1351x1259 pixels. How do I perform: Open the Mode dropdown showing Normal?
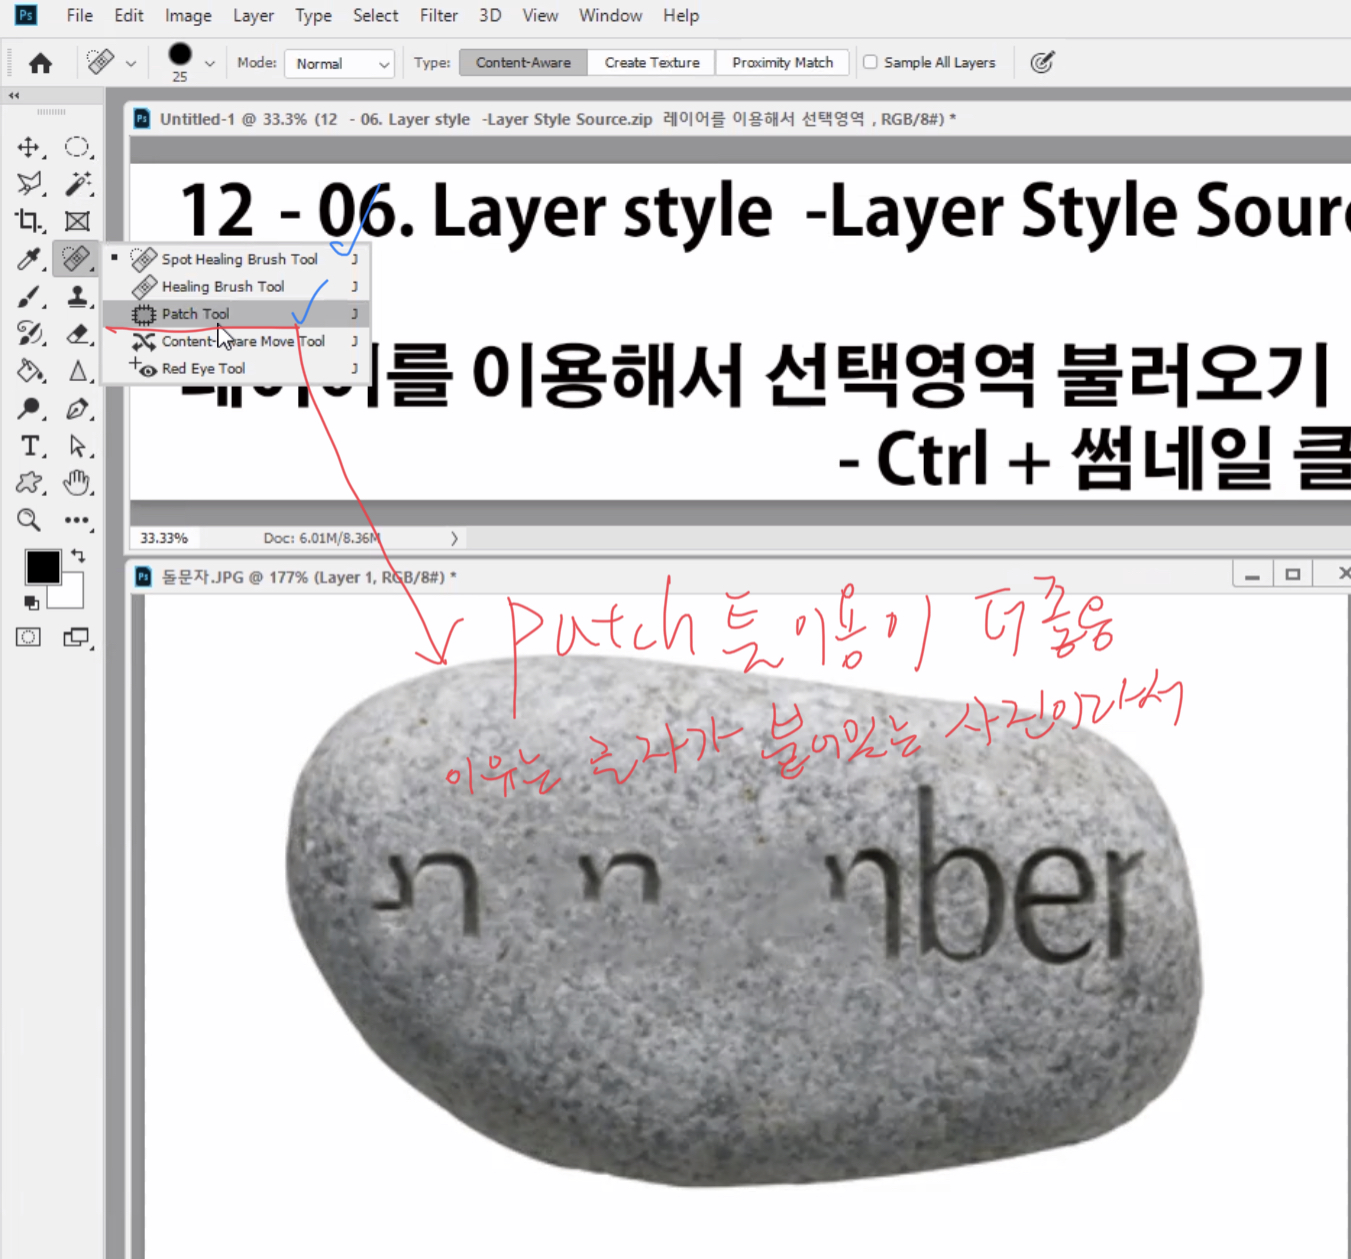click(340, 63)
